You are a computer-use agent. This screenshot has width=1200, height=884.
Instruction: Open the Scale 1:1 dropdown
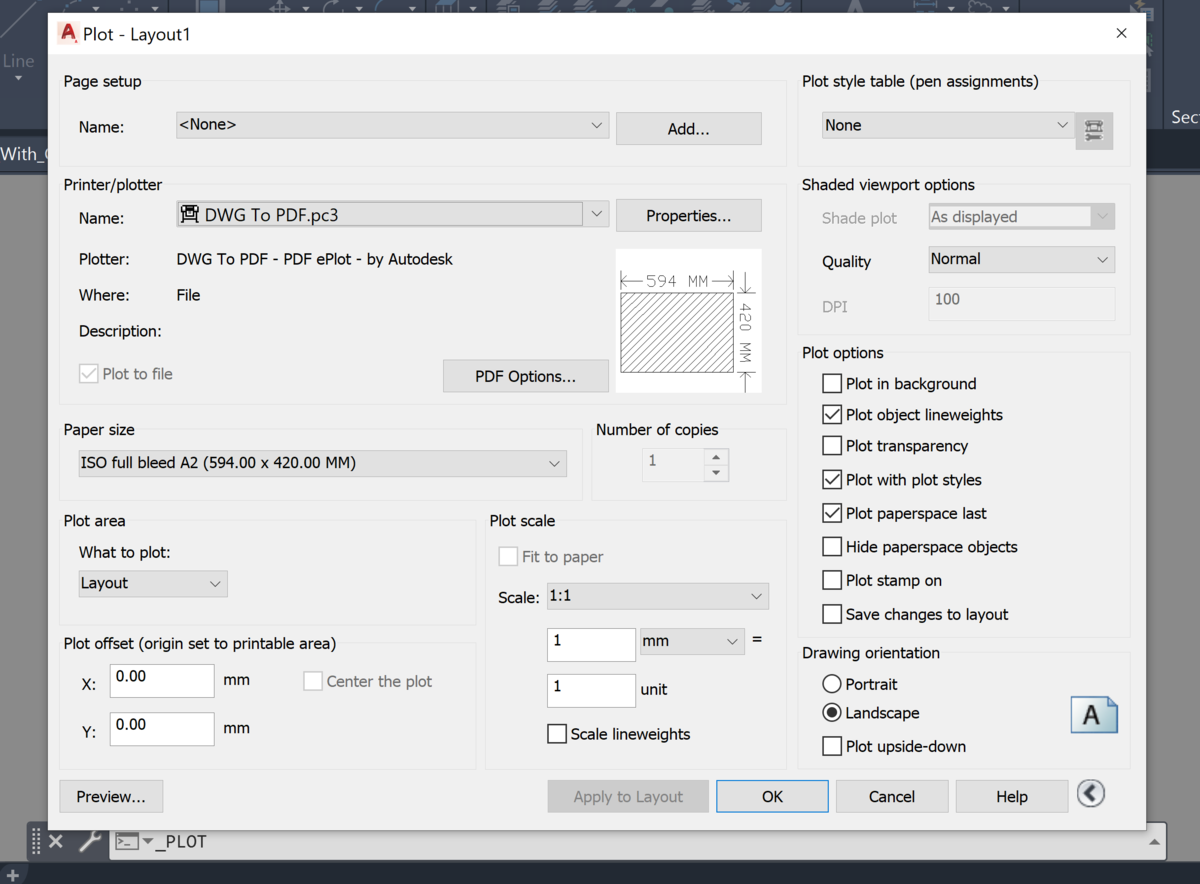point(657,596)
